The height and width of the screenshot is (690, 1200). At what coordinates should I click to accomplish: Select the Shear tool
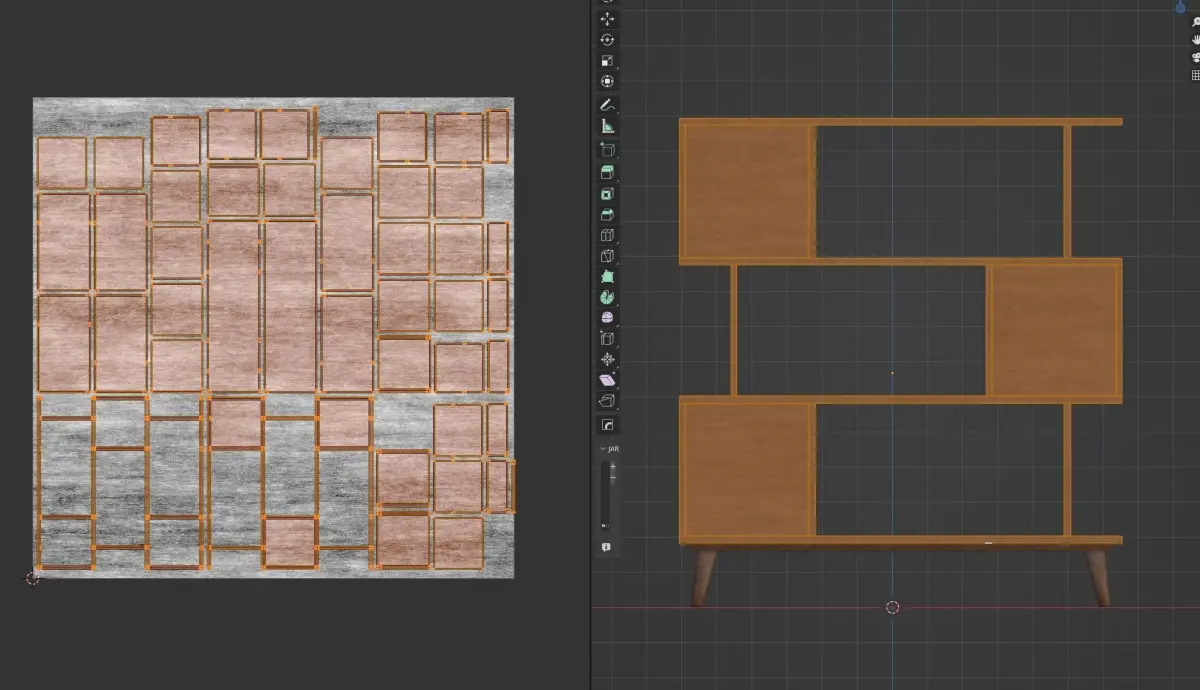[607, 380]
